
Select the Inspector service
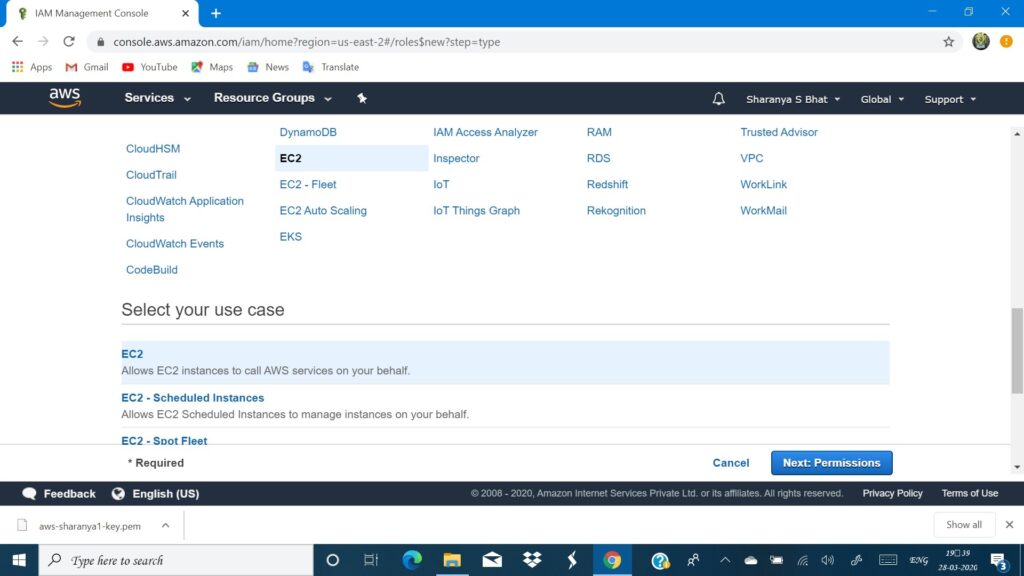(456, 158)
